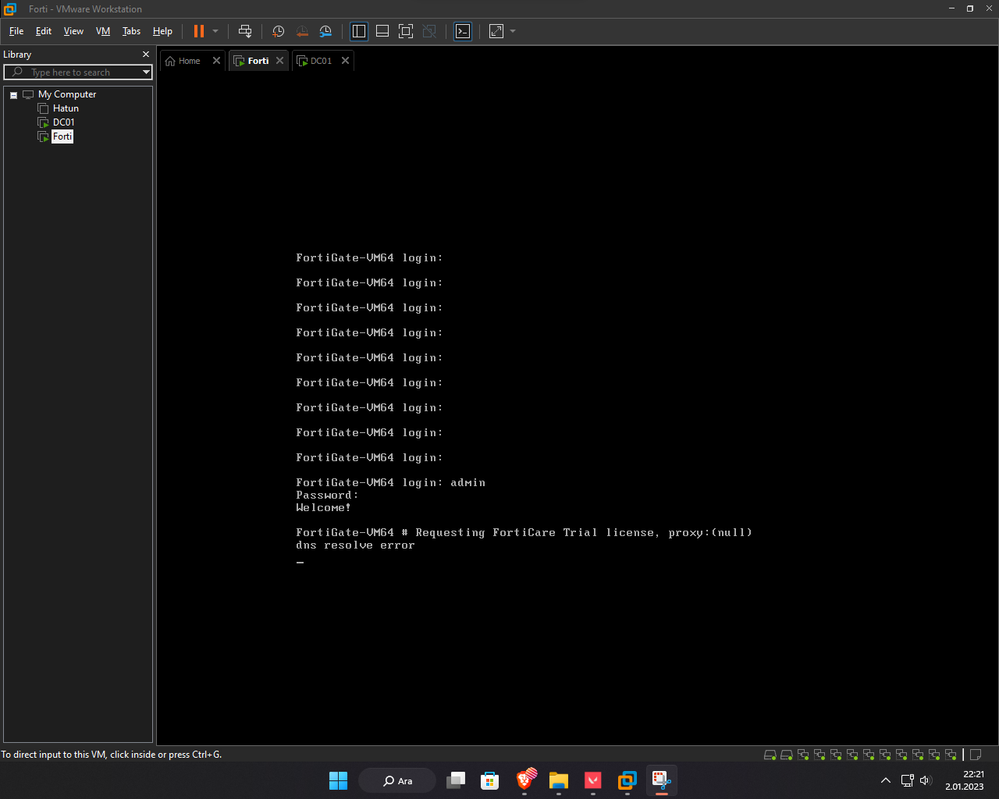This screenshot has height=799, width=999.
Task: Open the power options dropdown beside the pause button
Action: point(215,31)
